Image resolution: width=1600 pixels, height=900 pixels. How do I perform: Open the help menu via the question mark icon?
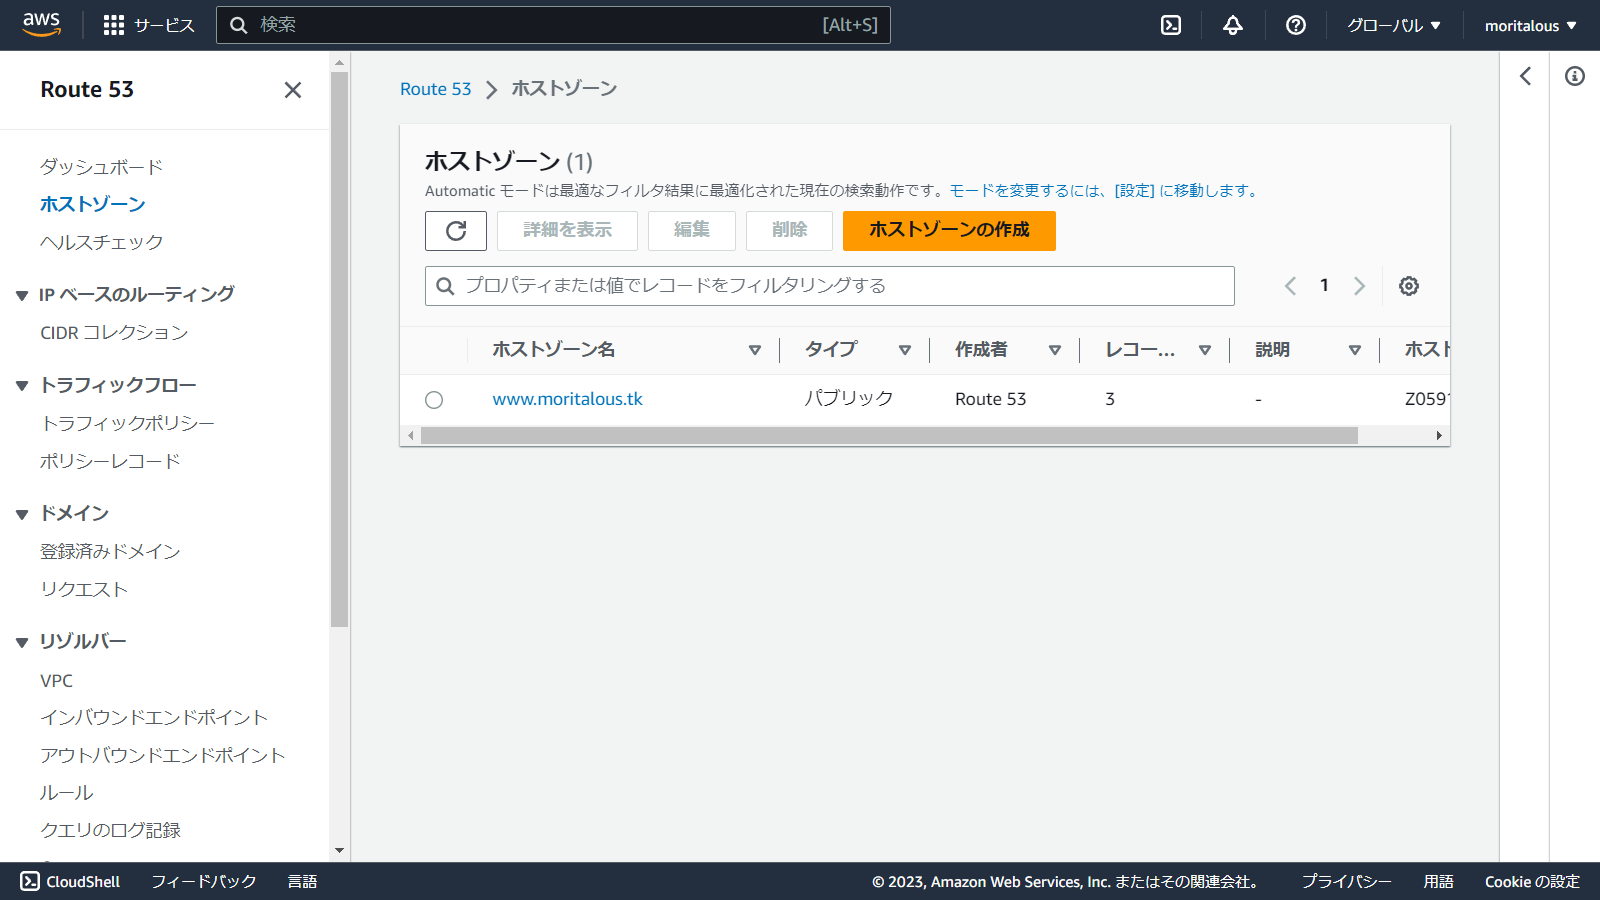pyautogui.click(x=1296, y=25)
